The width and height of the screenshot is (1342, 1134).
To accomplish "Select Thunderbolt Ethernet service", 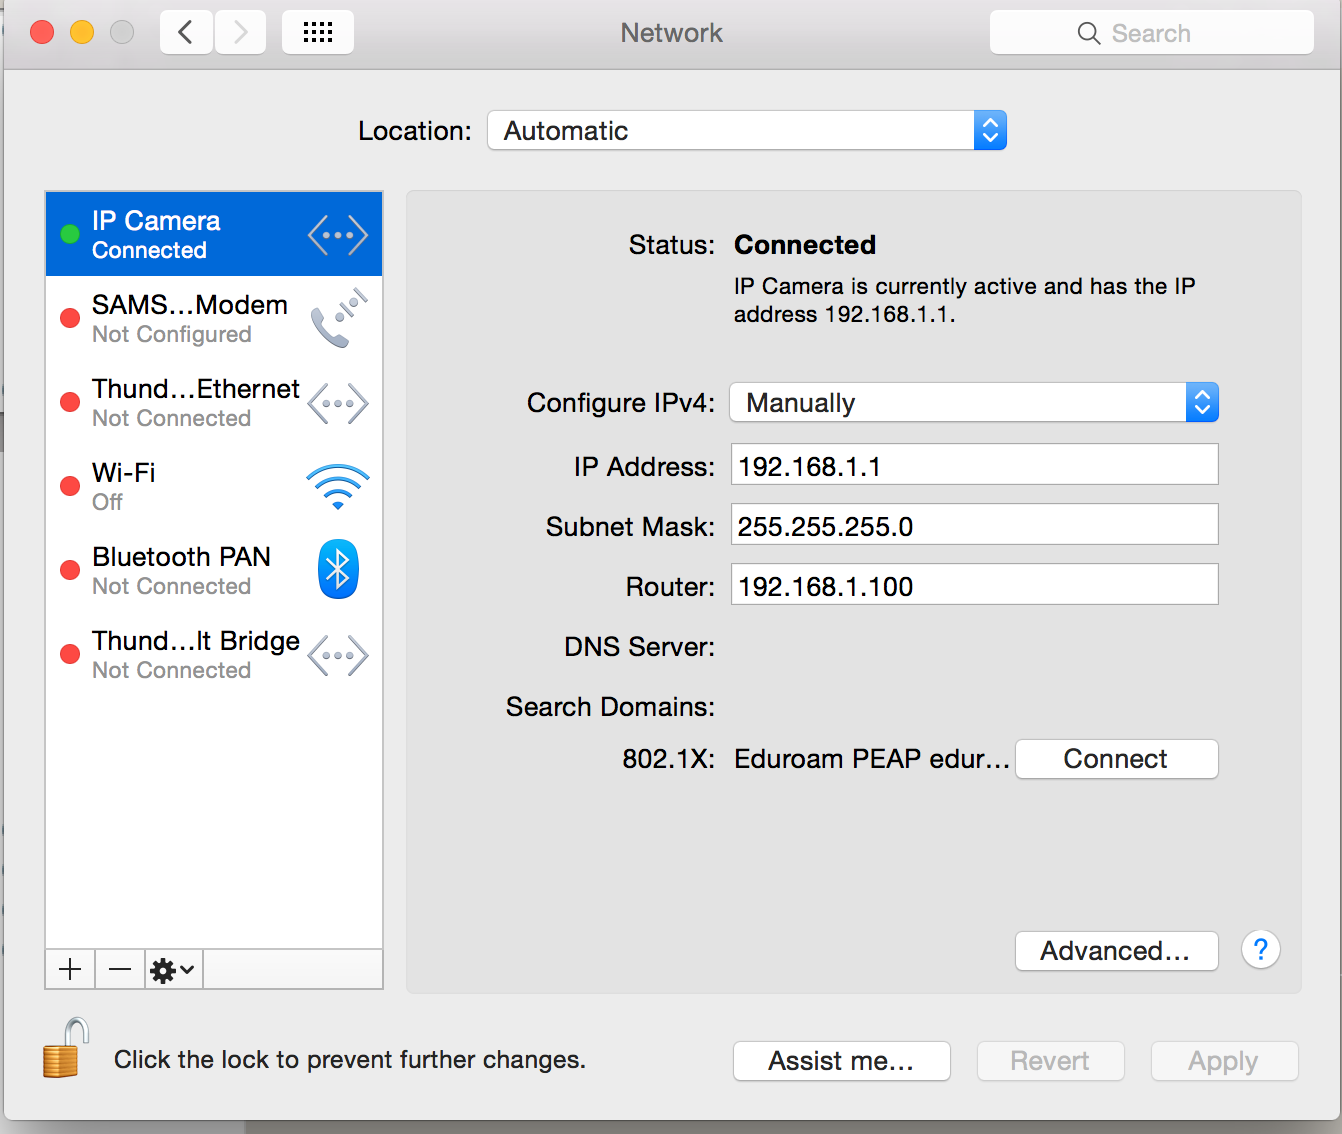I will pos(214,402).
